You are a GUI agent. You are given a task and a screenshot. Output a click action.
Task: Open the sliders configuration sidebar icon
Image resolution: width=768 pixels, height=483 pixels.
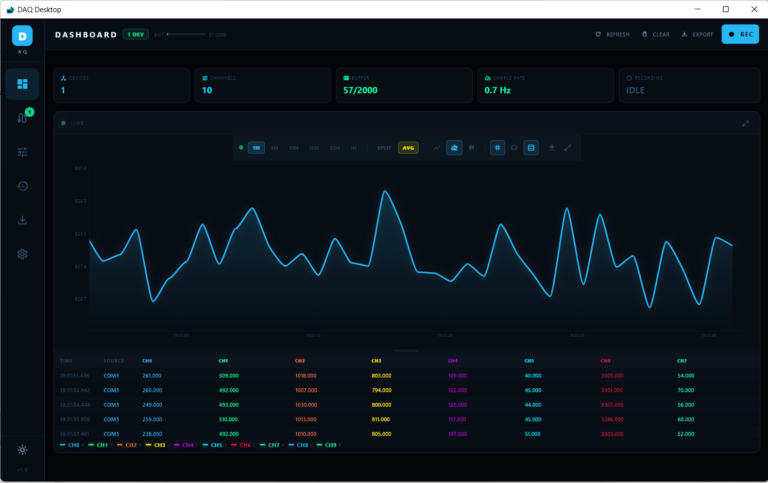click(x=22, y=152)
